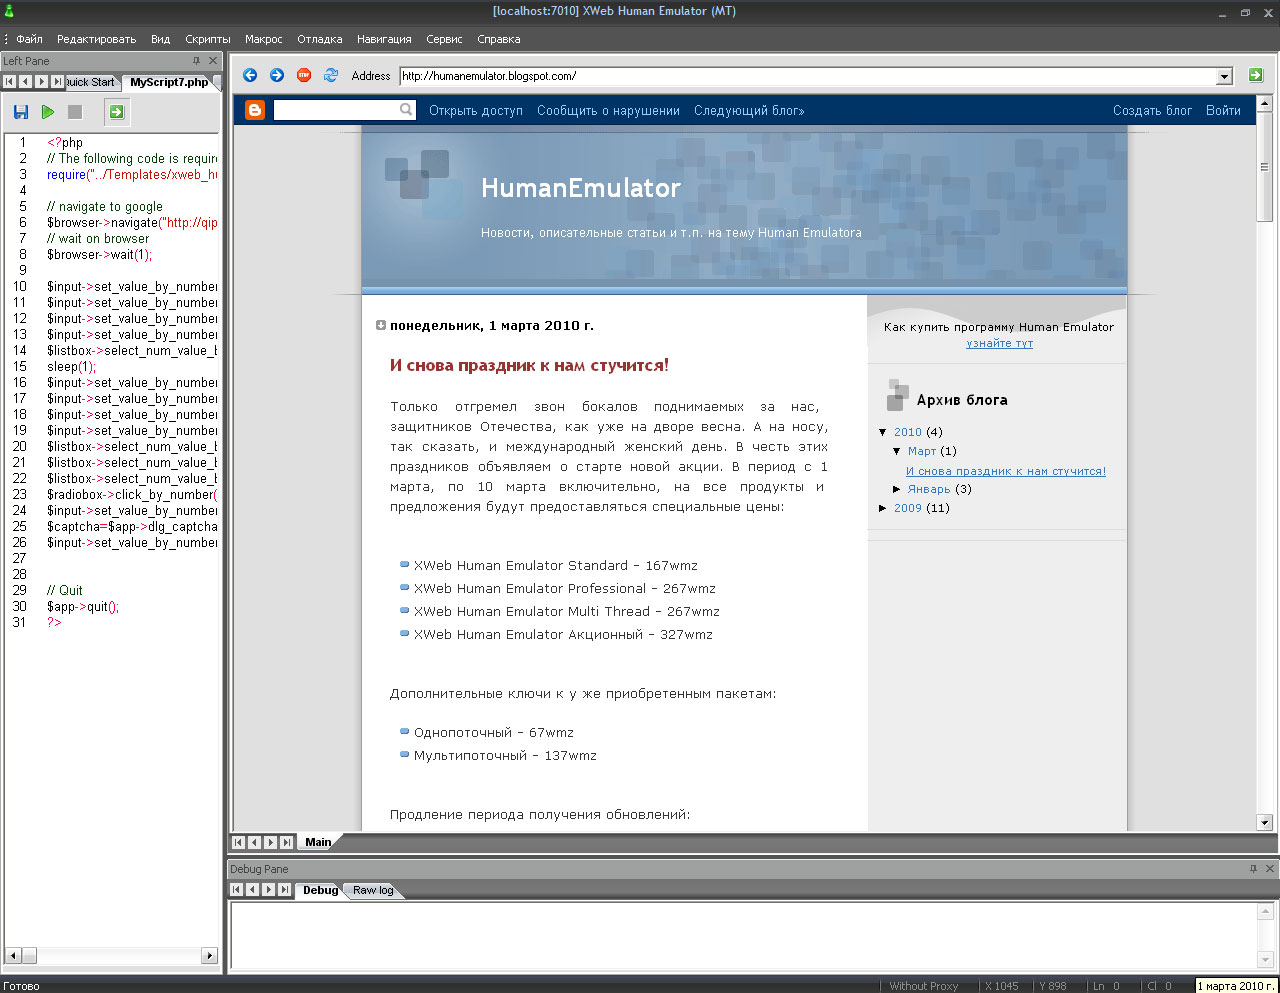Click the green arrow icon in script toolbar
The image size is (1280, 993).
click(117, 112)
